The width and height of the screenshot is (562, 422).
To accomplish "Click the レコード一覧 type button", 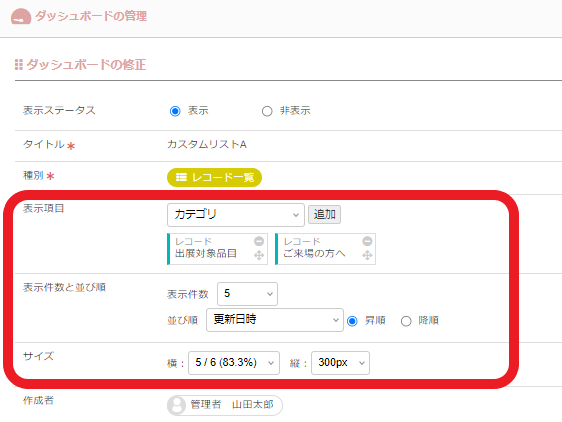I will (214, 177).
